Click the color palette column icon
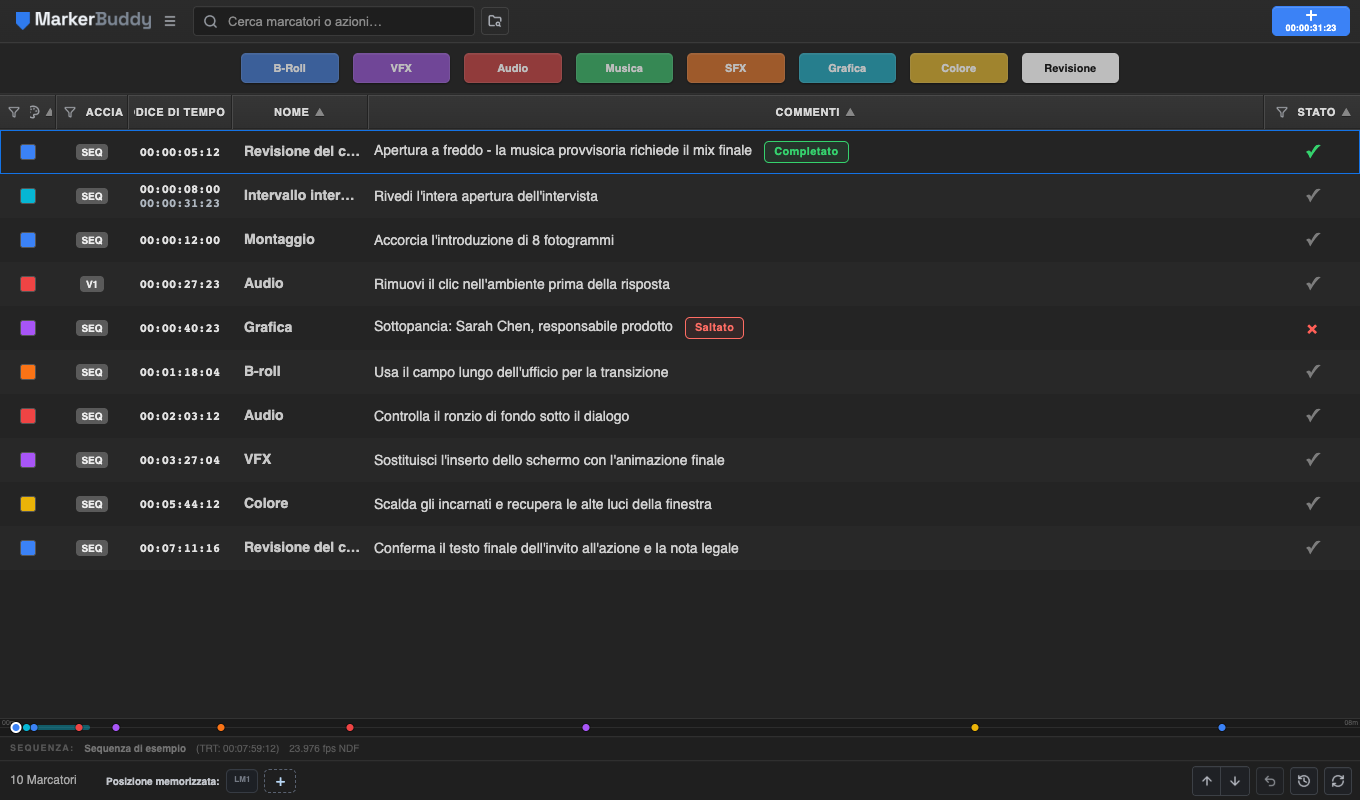The height and width of the screenshot is (800, 1360). pos(35,112)
